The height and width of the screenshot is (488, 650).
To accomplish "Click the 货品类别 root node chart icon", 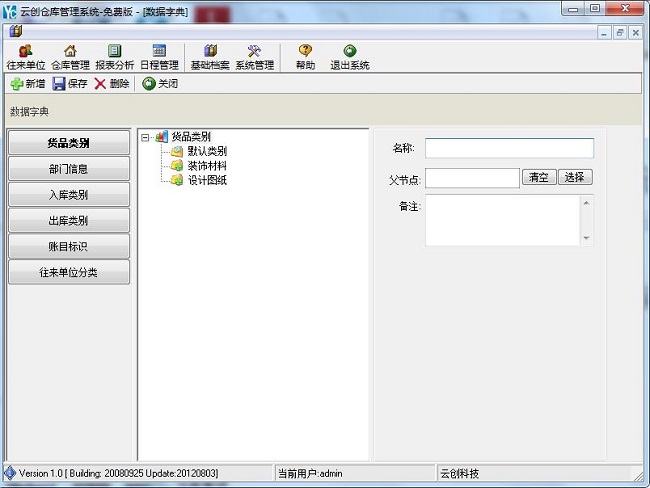I will point(162,136).
